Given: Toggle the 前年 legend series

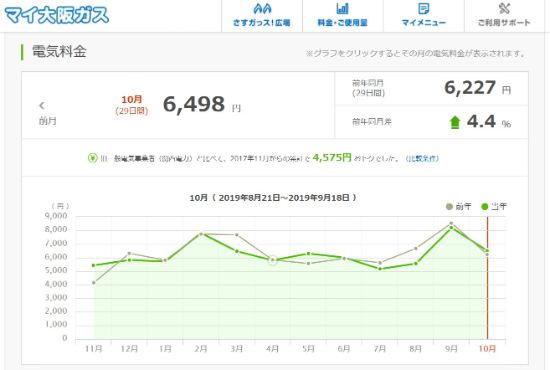Looking at the screenshot, I should coord(458,207).
